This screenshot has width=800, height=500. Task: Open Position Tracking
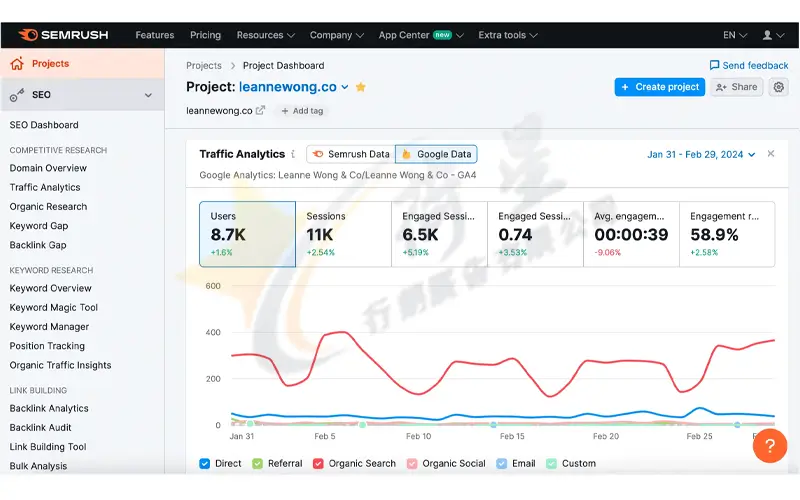click(x=47, y=346)
